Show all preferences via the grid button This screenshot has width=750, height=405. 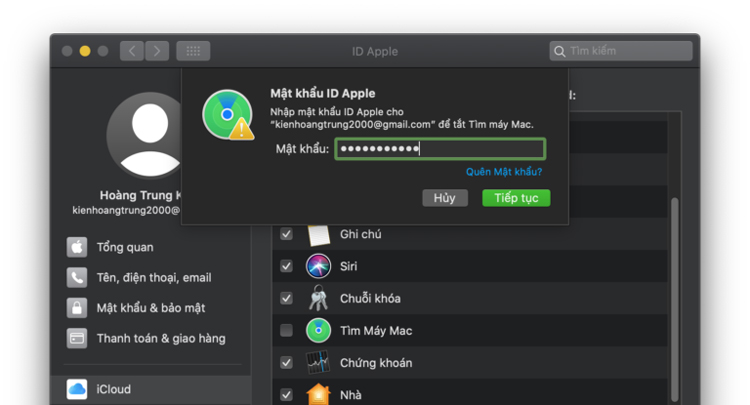(193, 51)
